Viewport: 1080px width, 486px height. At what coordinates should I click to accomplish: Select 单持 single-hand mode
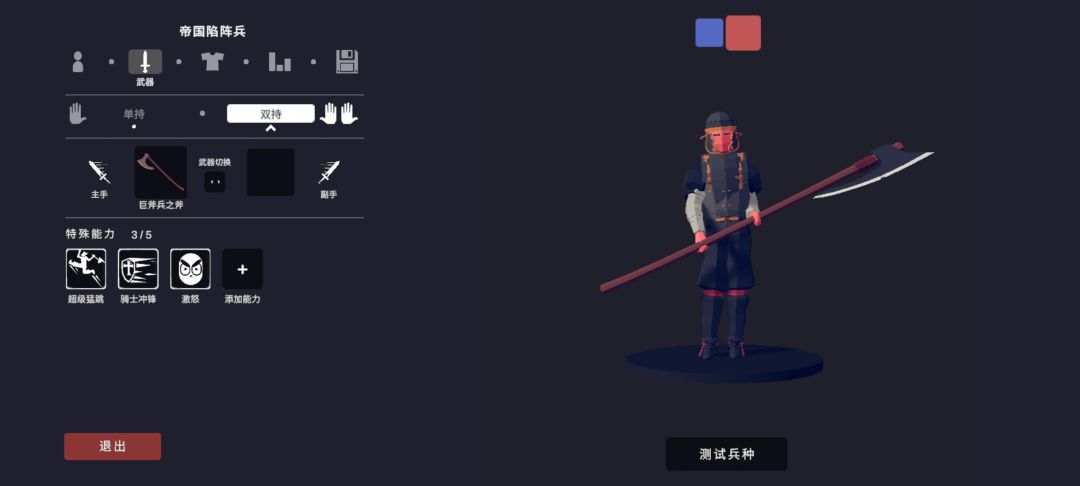(x=134, y=114)
